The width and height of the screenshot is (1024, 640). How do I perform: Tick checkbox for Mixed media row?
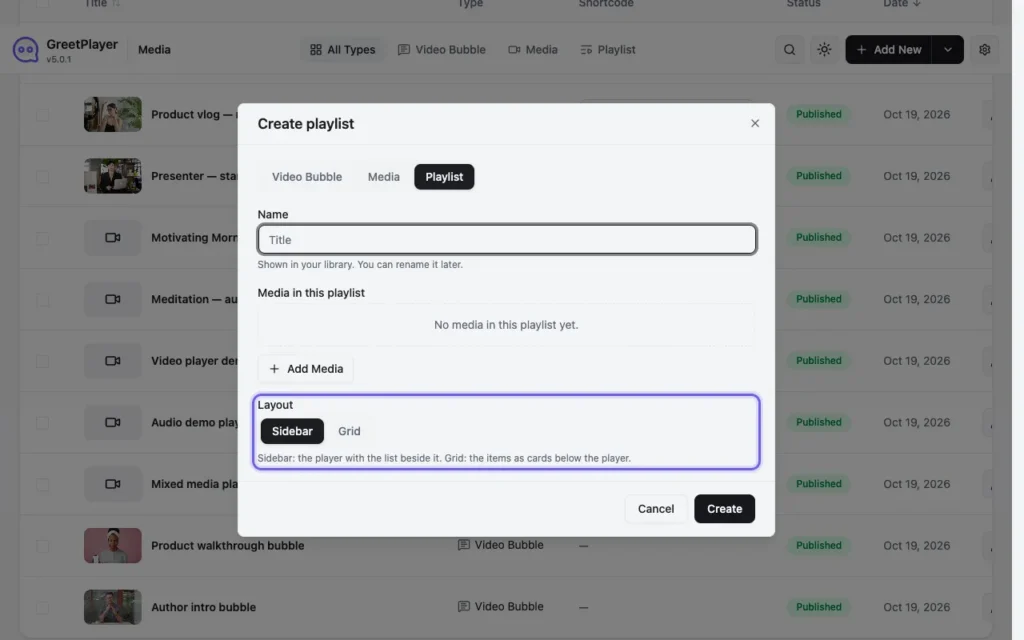[x=42, y=485]
